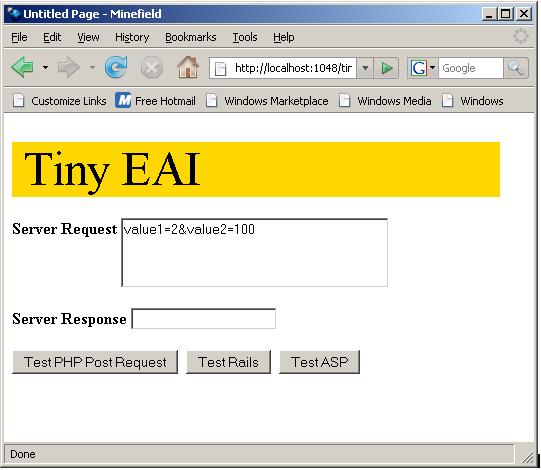Open the Tools menu
541x470 pixels.
click(245, 37)
